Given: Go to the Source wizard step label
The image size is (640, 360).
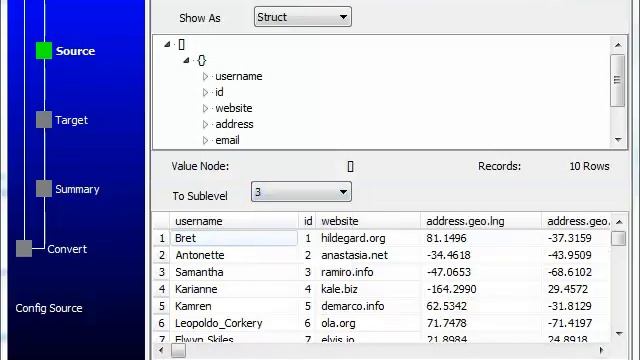Looking at the screenshot, I should [76, 51].
